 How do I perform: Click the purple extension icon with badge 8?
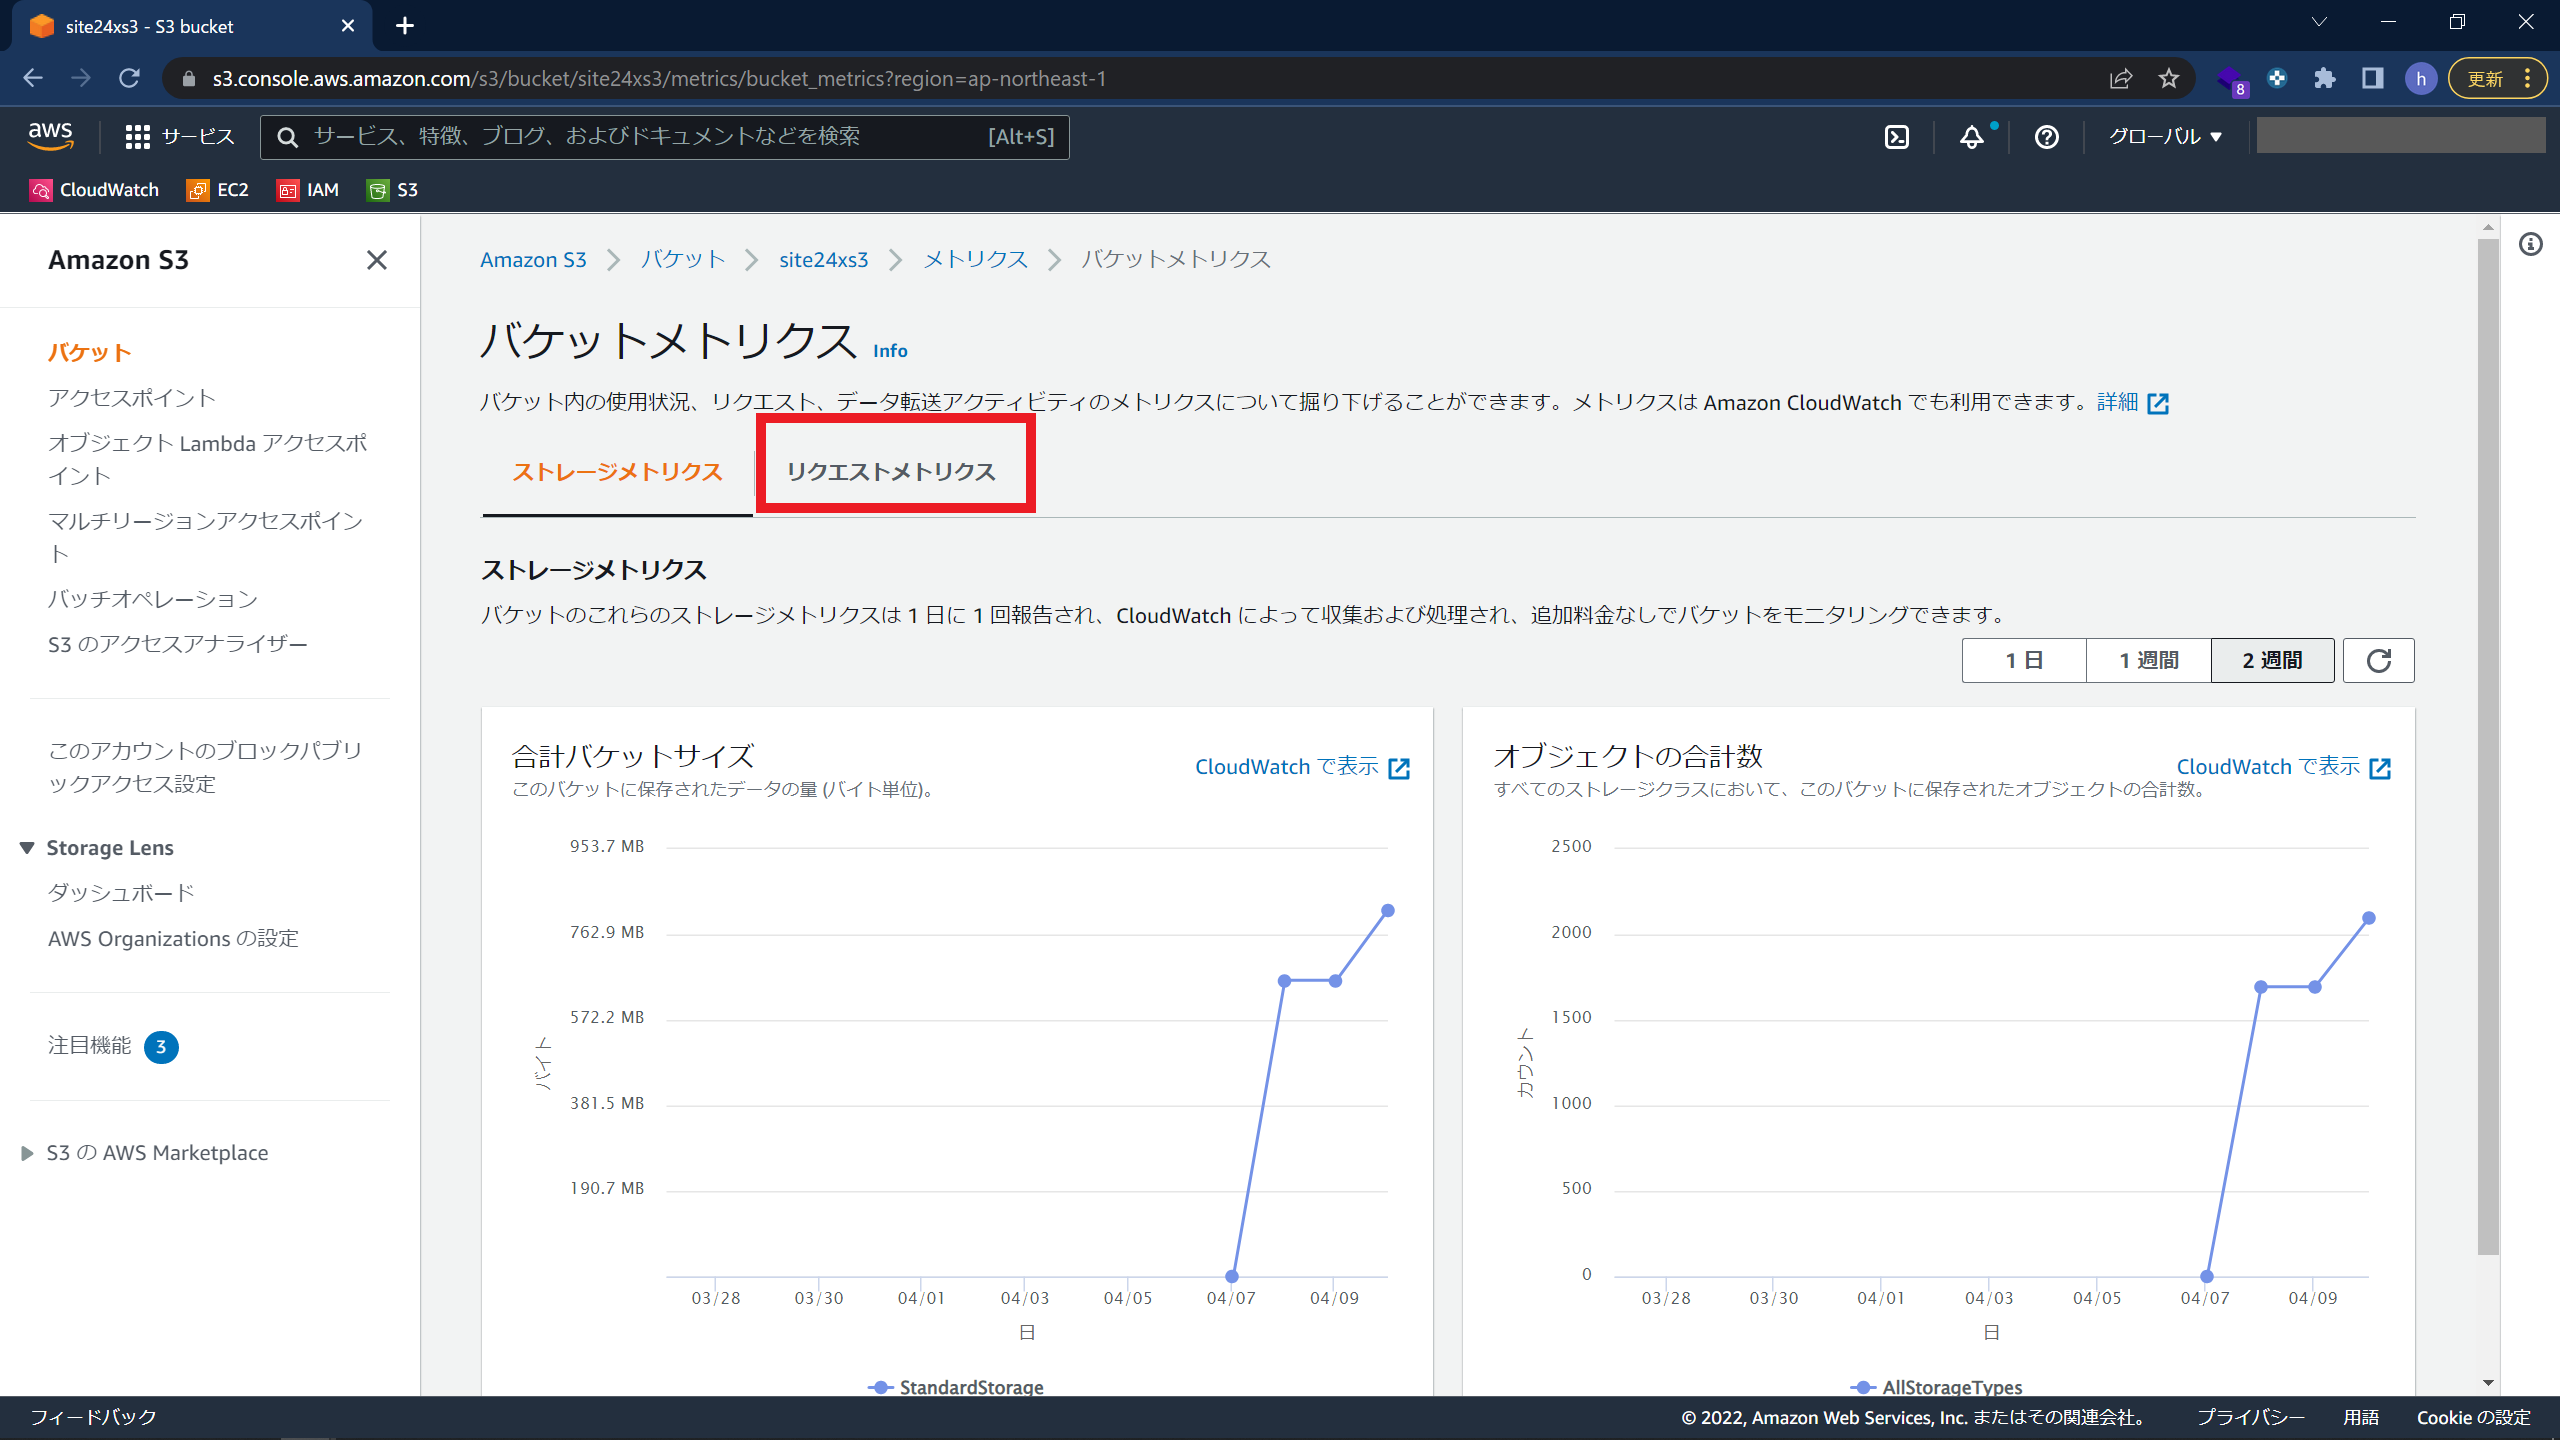click(2231, 79)
